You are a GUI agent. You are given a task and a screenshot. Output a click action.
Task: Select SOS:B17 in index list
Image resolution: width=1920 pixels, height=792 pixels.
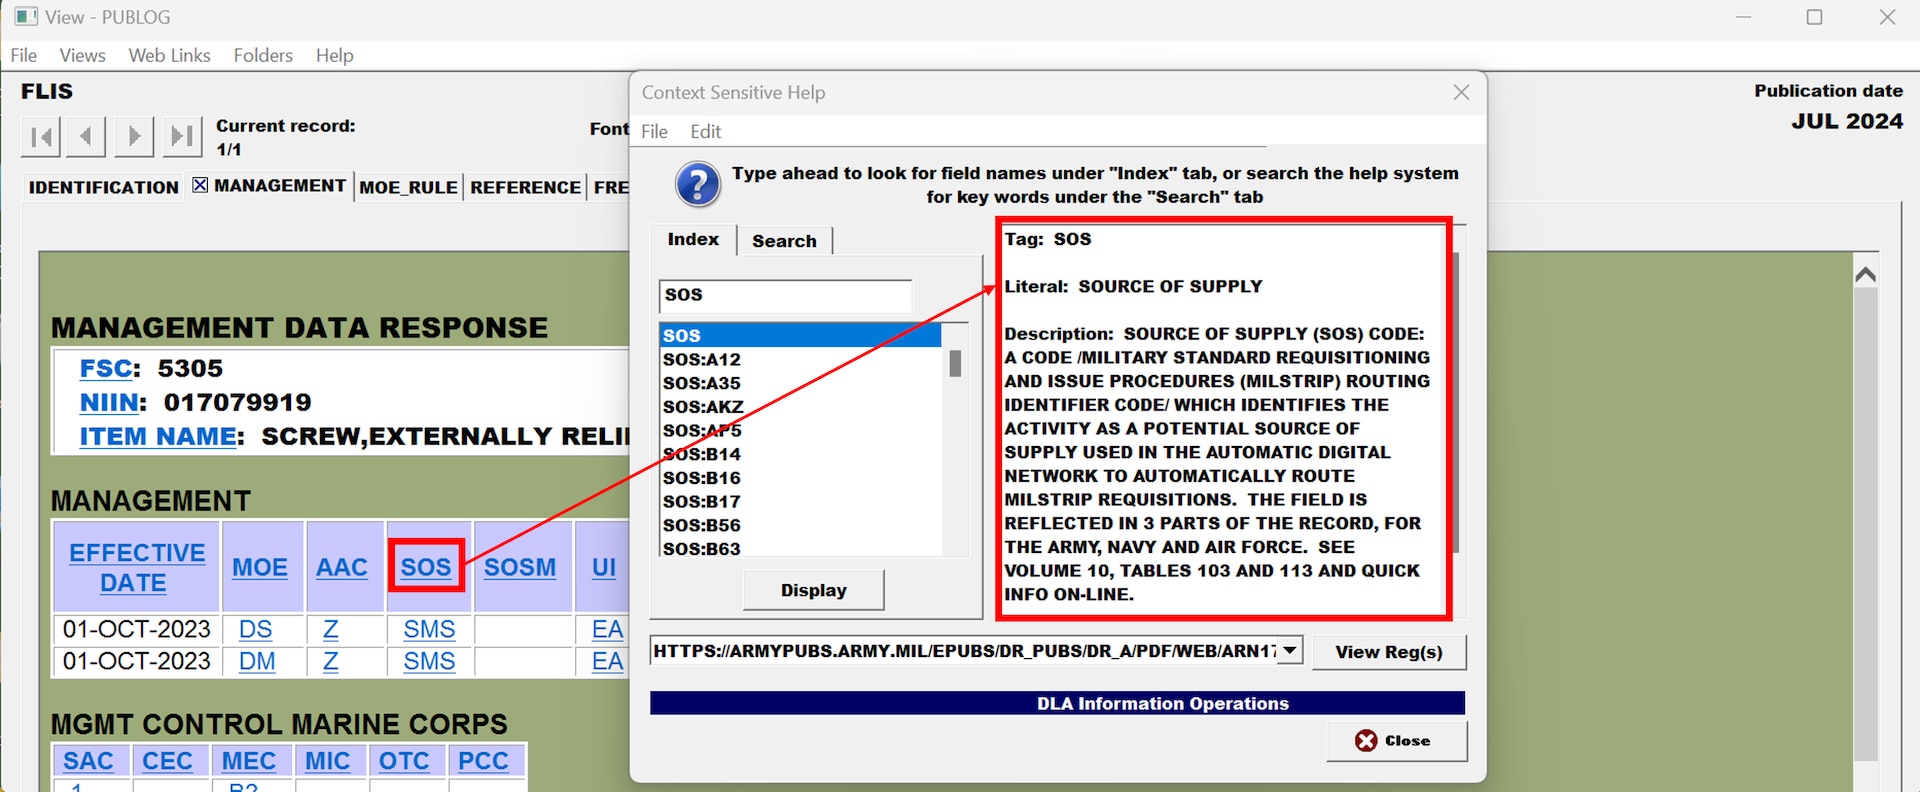tap(800, 502)
